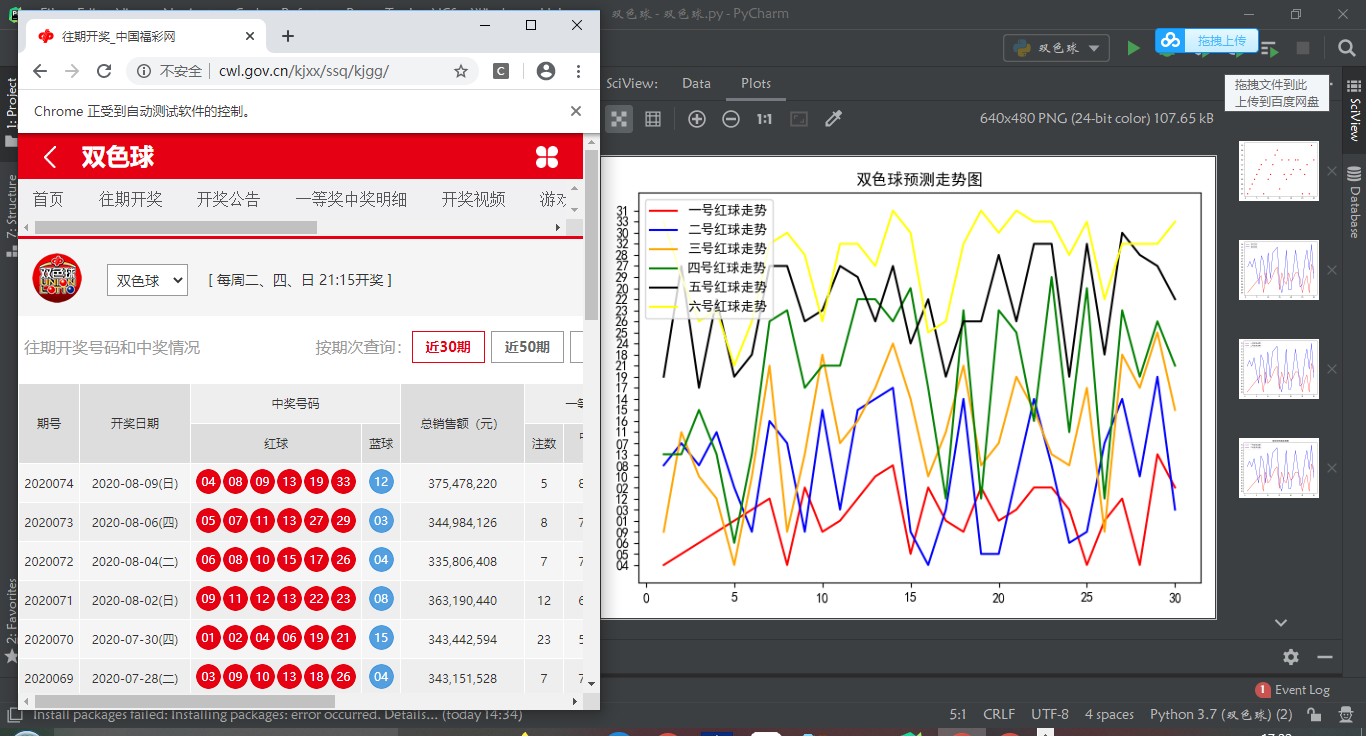Click the site info 不安全 indicator
The height and width of the screenshot is (736, 1366).
click(169, 71)
